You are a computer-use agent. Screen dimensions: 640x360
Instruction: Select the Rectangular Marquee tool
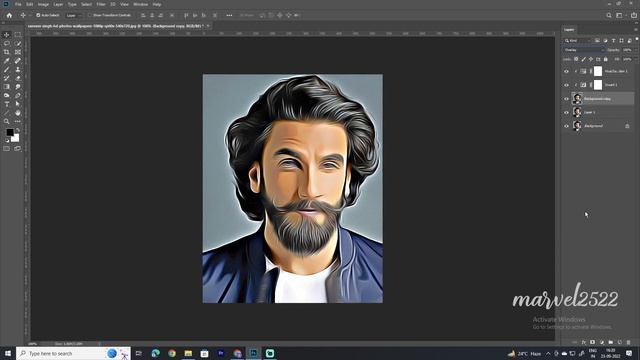[x=18, y=35]
